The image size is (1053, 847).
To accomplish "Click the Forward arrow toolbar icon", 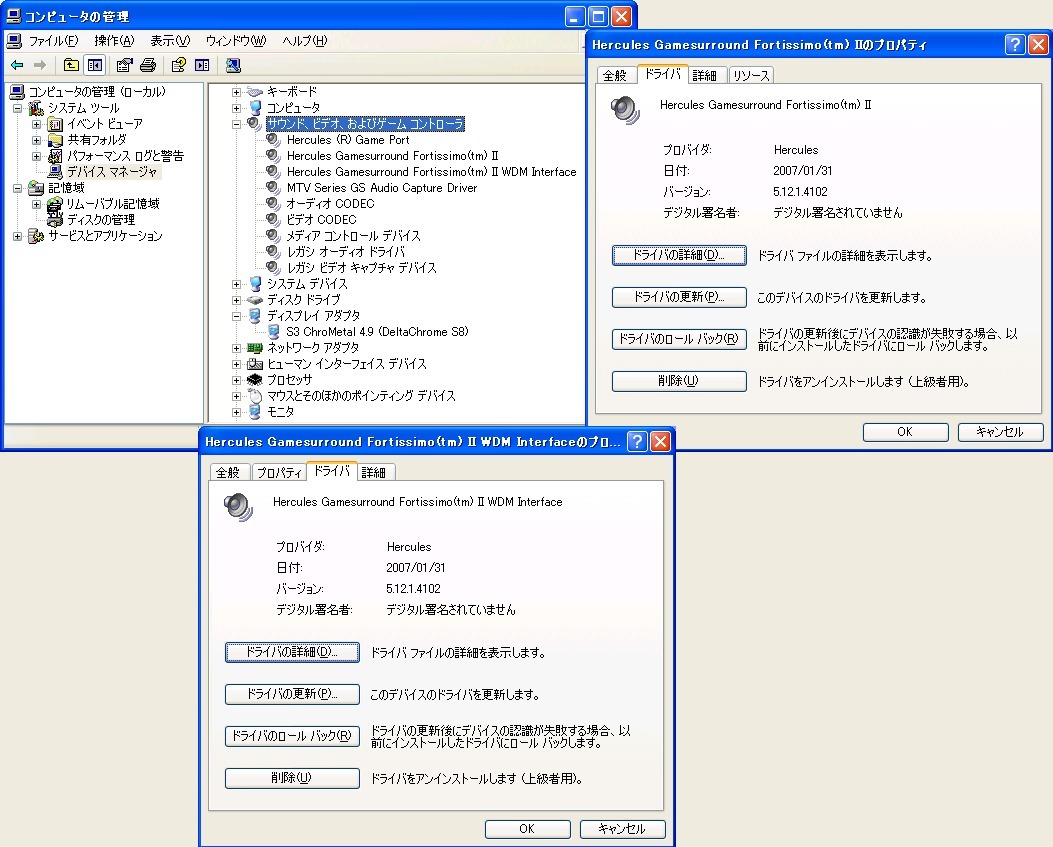I will (x=40, y=65).
